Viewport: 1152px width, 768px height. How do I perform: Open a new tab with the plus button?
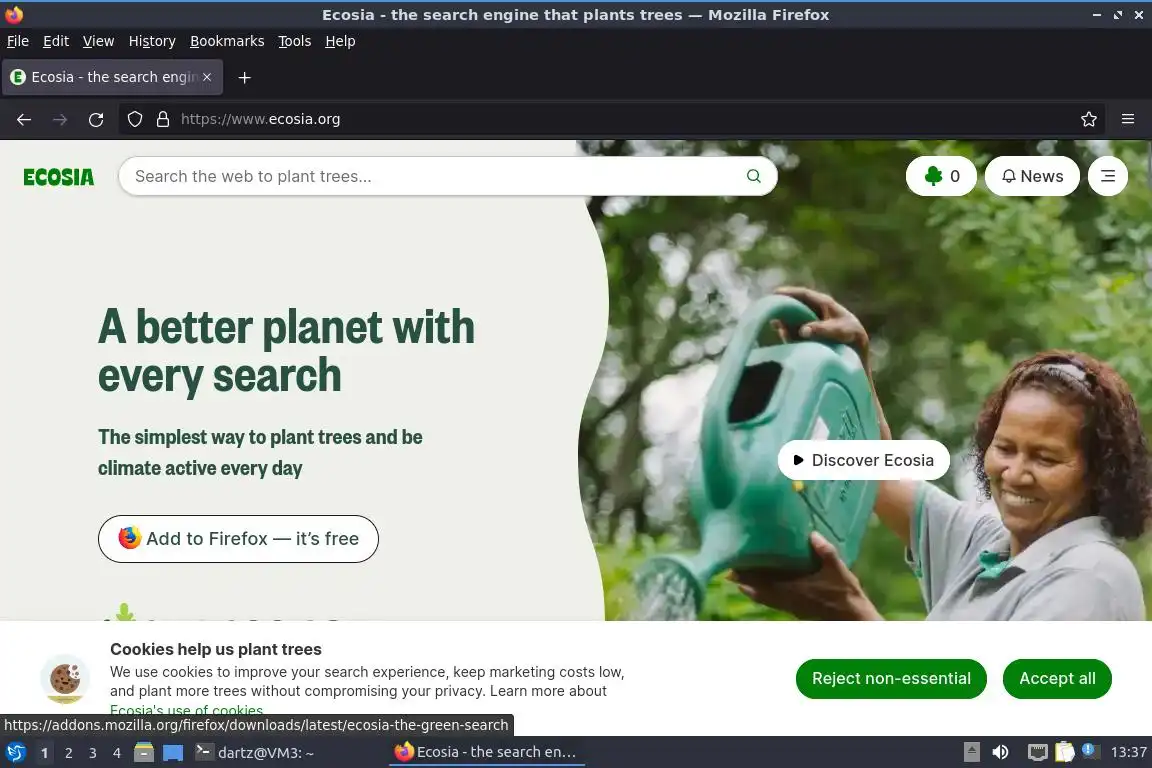click(245, 77)
